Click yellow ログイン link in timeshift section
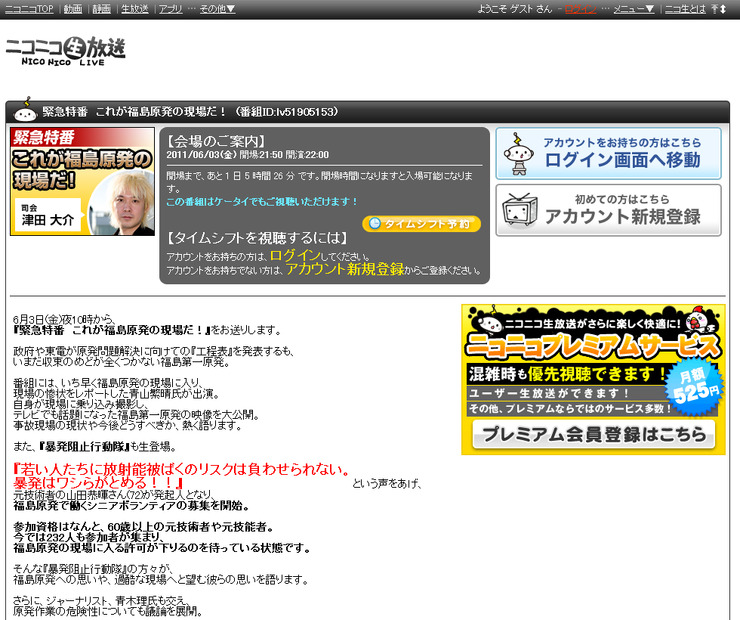The height and width of the screenshot is (620, 740). 295,256
